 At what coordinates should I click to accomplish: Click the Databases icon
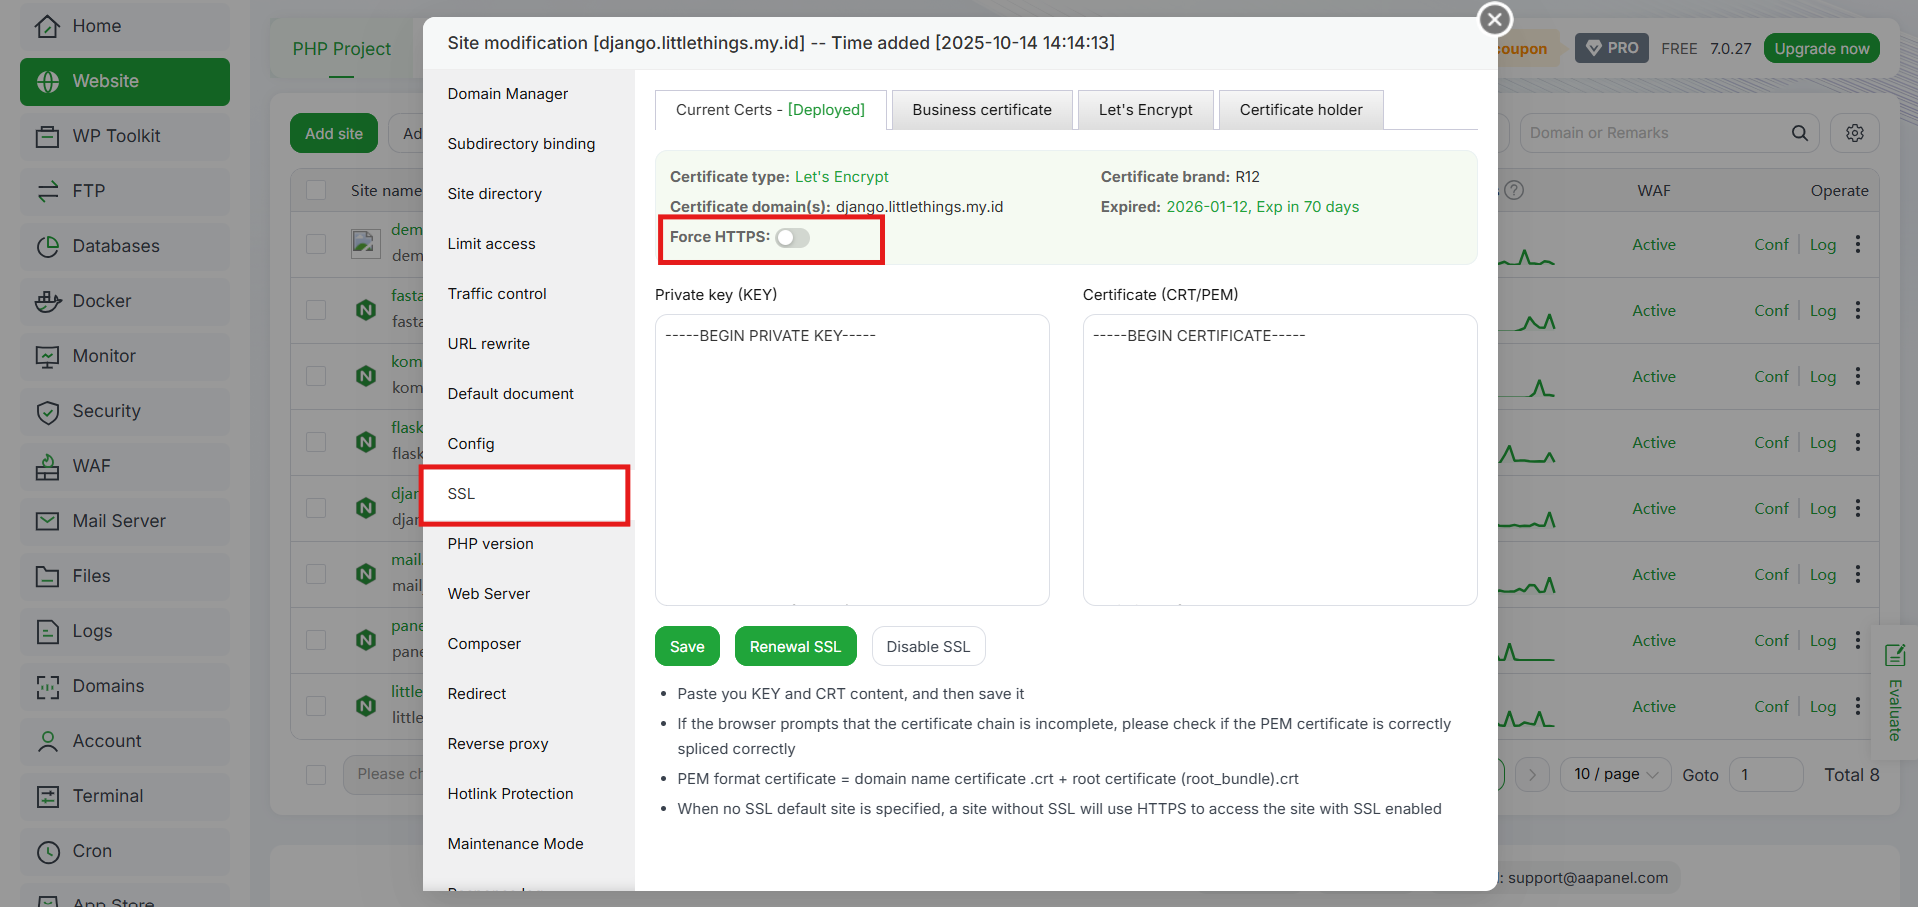47,246
